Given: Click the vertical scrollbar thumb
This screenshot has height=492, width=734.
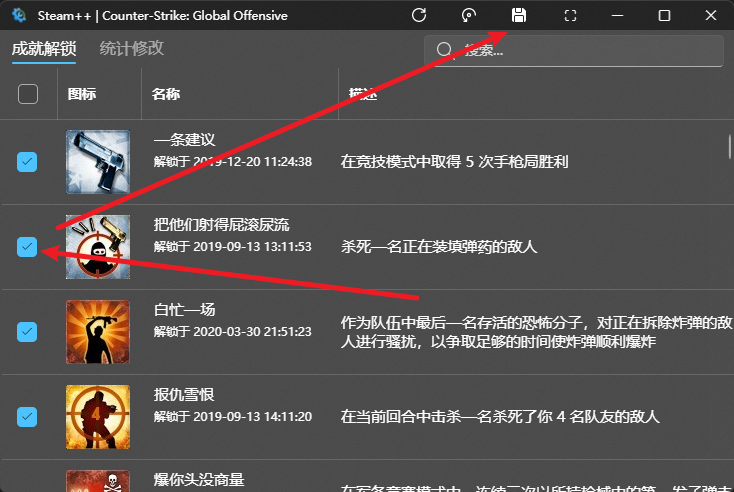Looking at the screenshot, I should coord(730,147).
